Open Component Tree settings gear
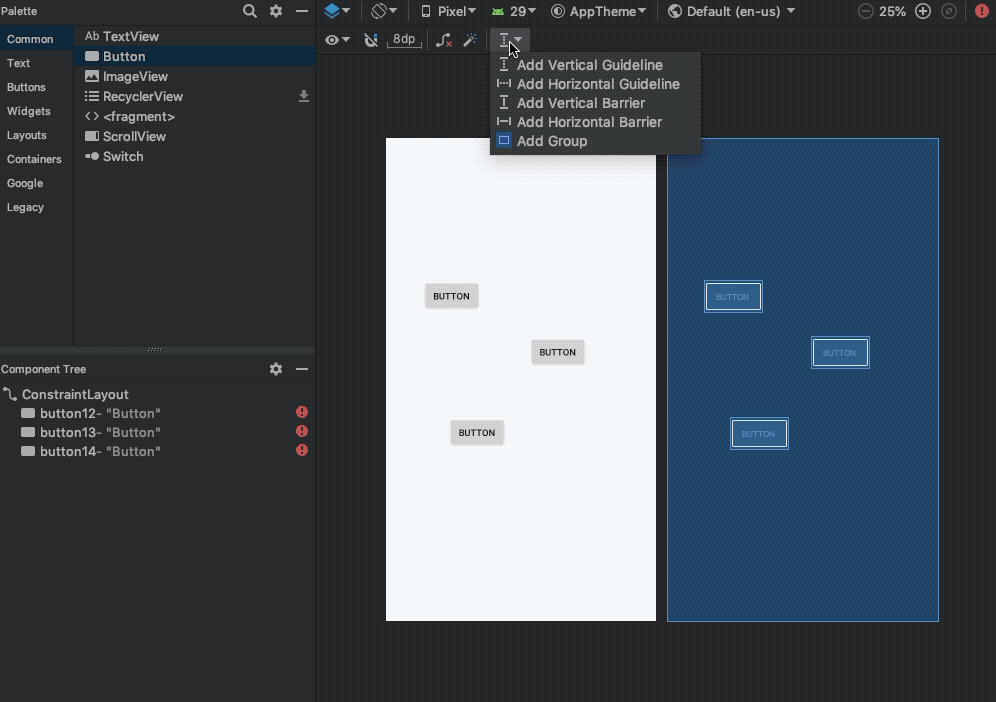Viewport: 996px width, 702px height. click(x=276, y=369)
